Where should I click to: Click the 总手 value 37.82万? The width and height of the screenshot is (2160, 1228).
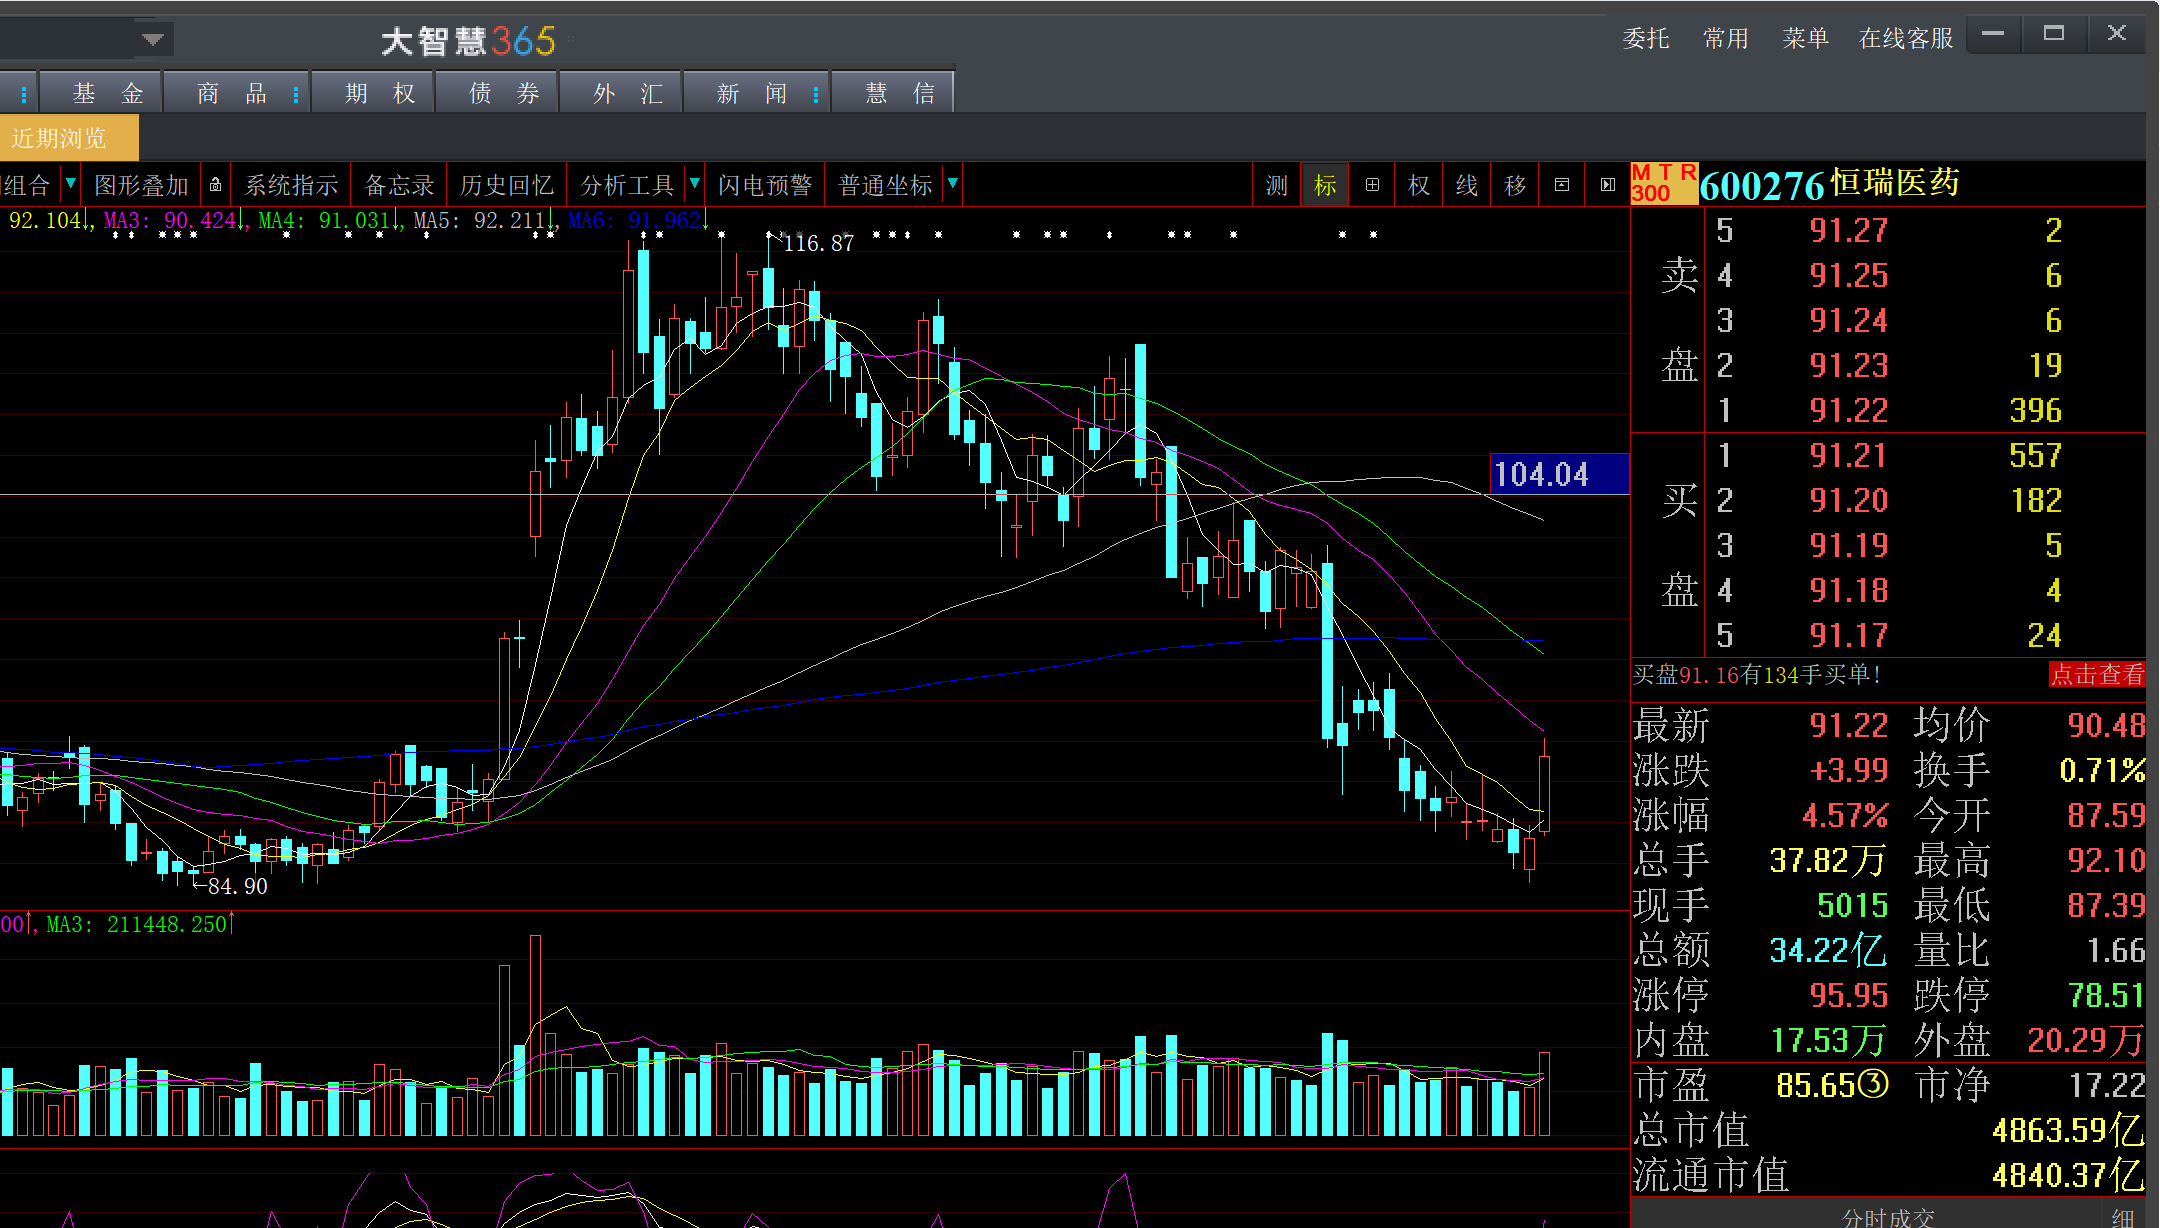[1827, 860]
